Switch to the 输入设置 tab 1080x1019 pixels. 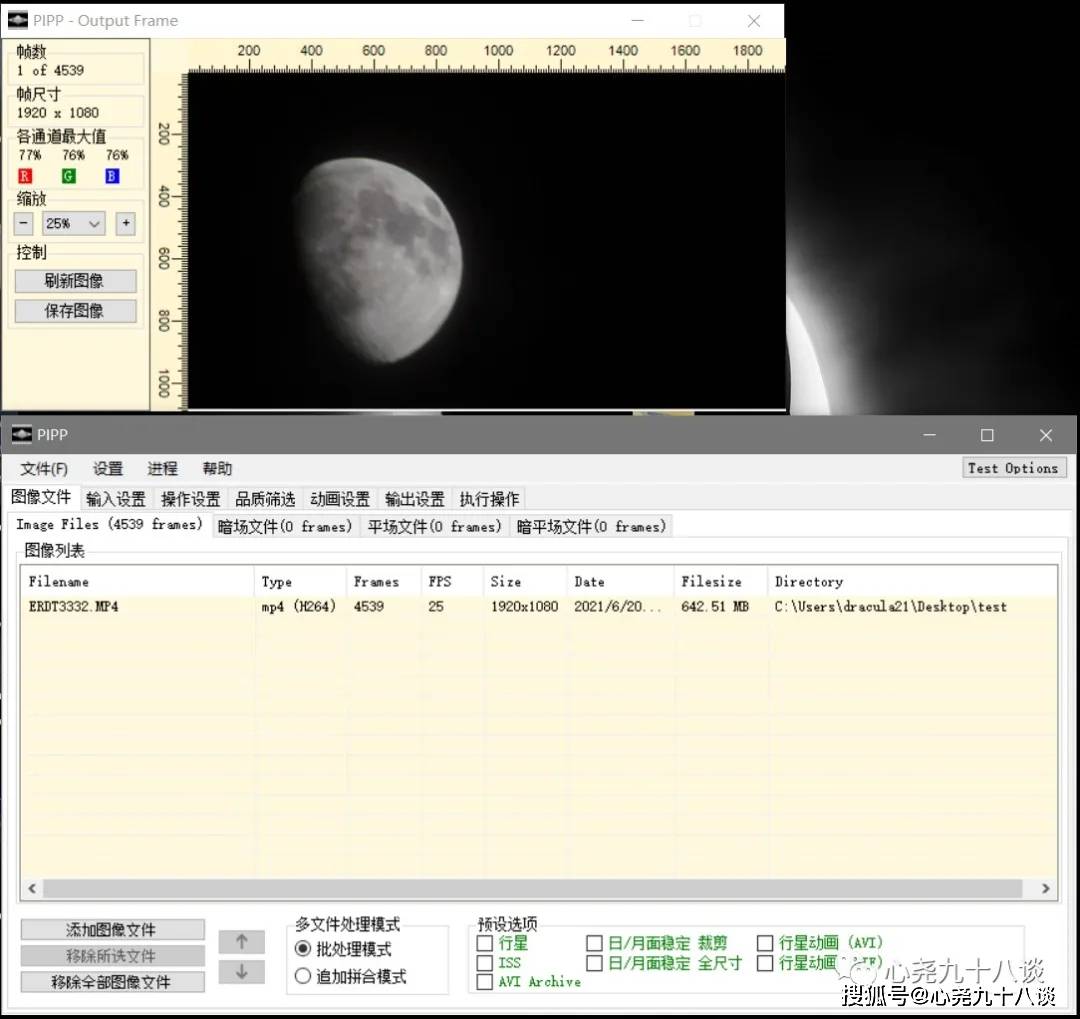pyautogui.click(x=116, y=499)
